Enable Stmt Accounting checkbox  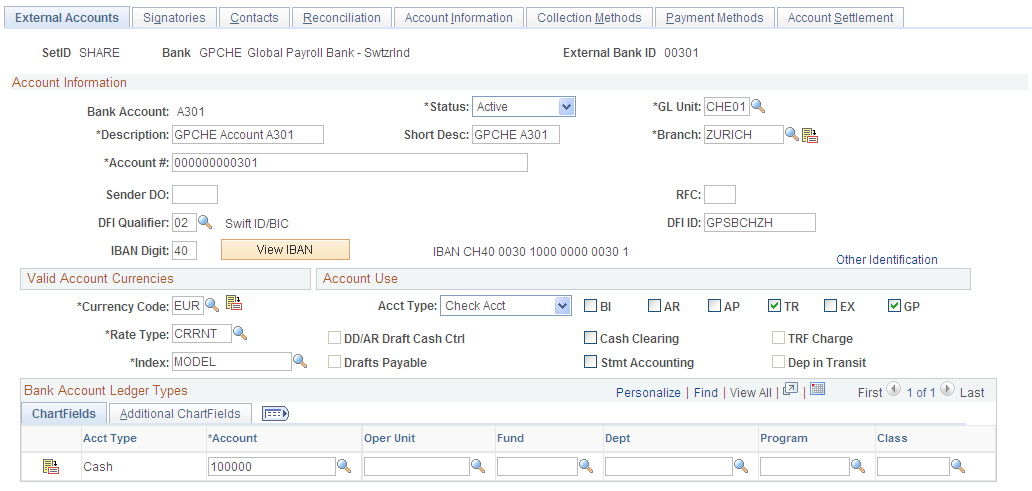pyautogui.click(x=590, y=362)
